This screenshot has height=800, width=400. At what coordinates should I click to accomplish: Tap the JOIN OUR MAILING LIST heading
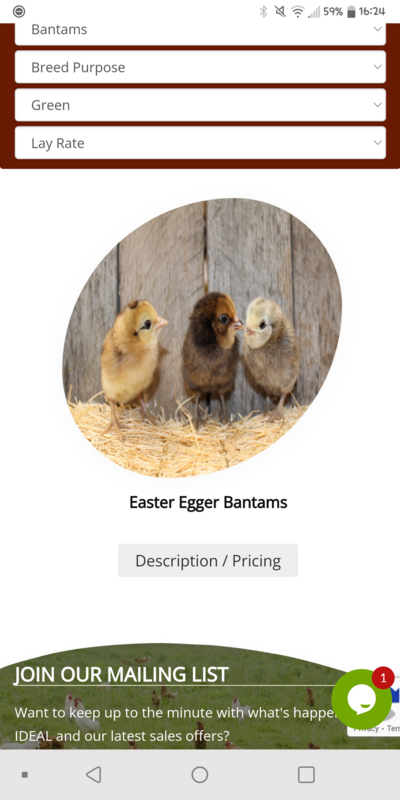pyautogui.click(x=121, y=674)
